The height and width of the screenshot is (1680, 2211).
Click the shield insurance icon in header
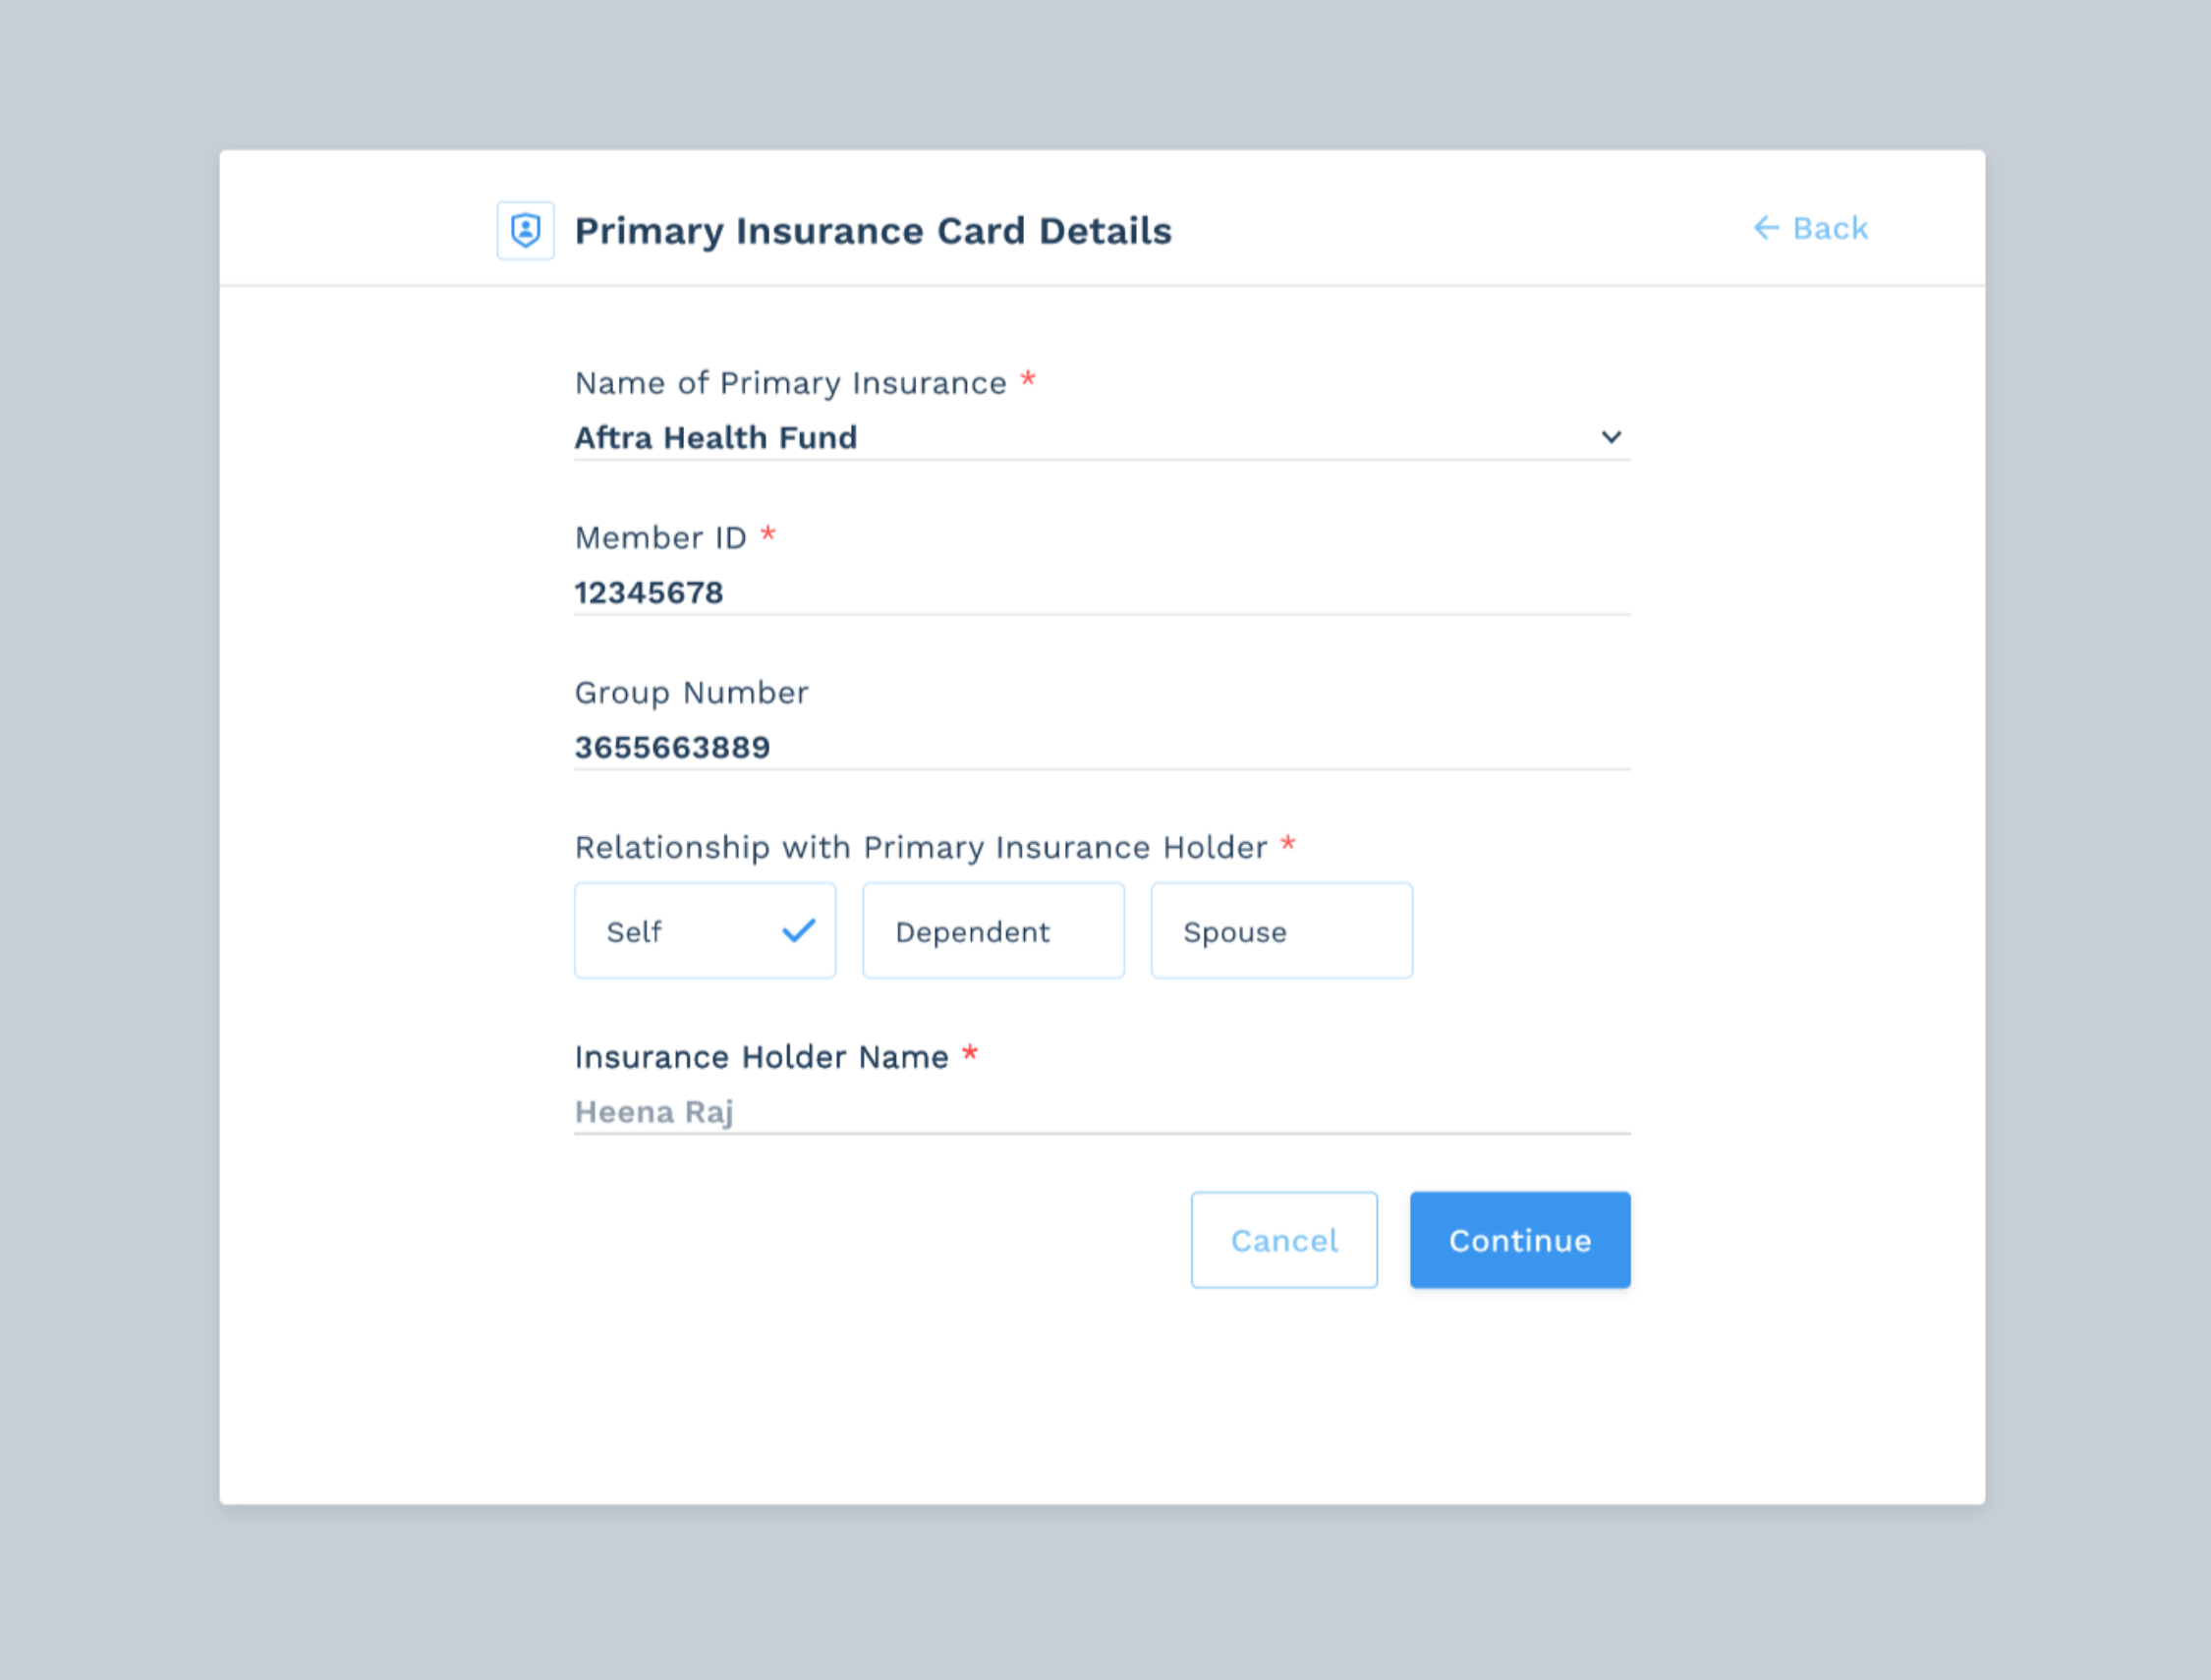[x=525, y=231]
